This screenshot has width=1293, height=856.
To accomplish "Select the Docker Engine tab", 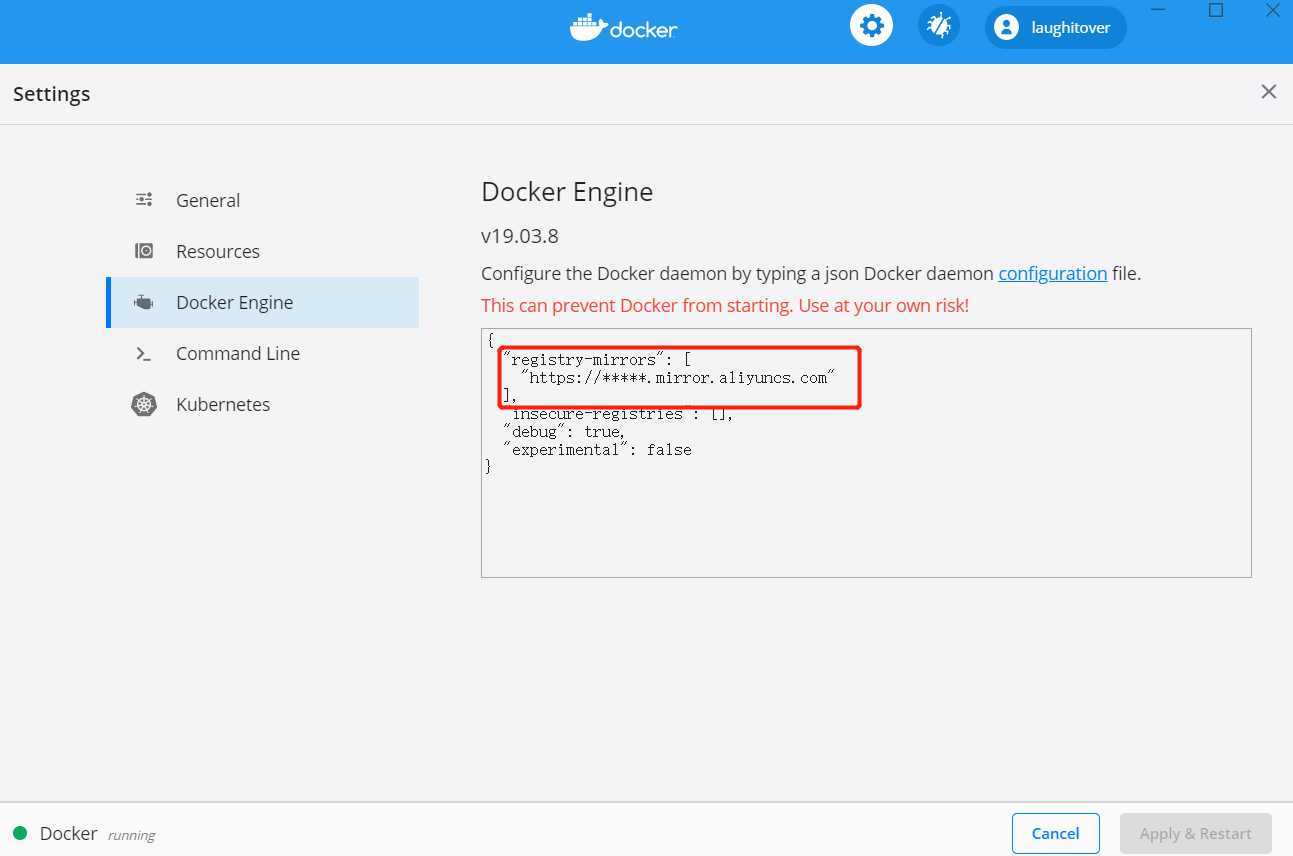I will pos(263,302).
